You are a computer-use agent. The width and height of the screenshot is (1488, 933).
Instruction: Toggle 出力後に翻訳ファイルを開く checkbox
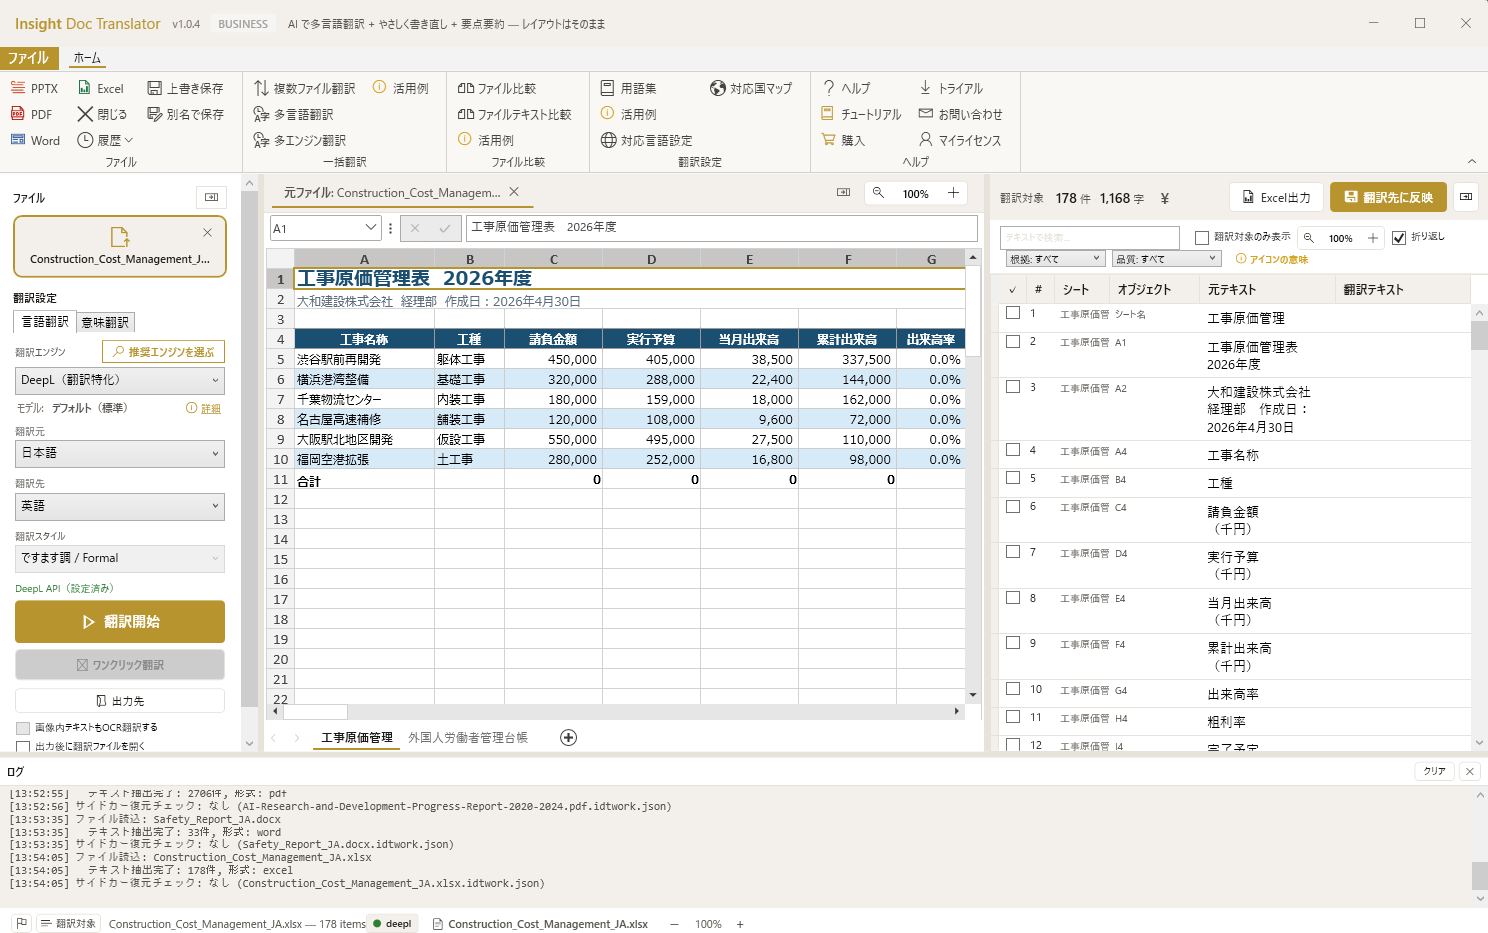tap(23, 746)
